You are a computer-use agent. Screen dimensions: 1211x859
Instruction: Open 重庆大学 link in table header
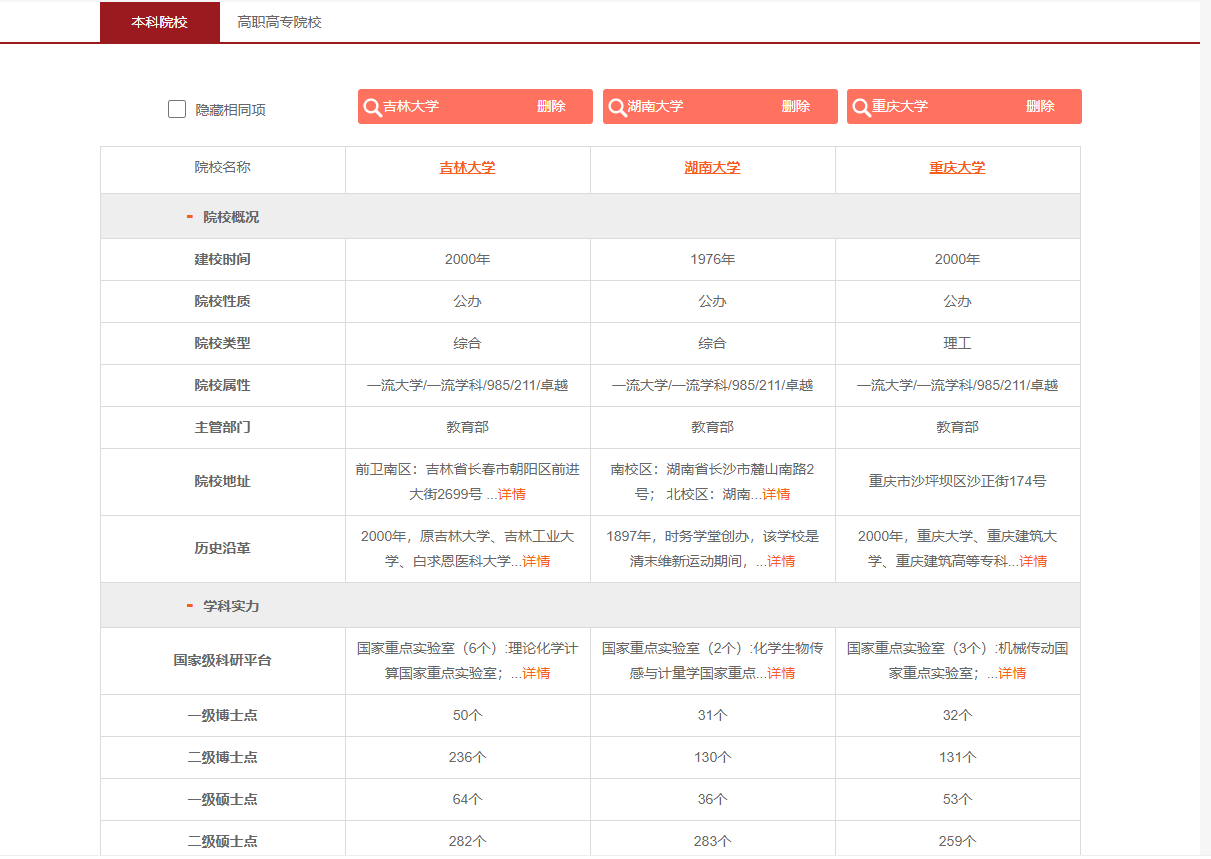[957, 167]
